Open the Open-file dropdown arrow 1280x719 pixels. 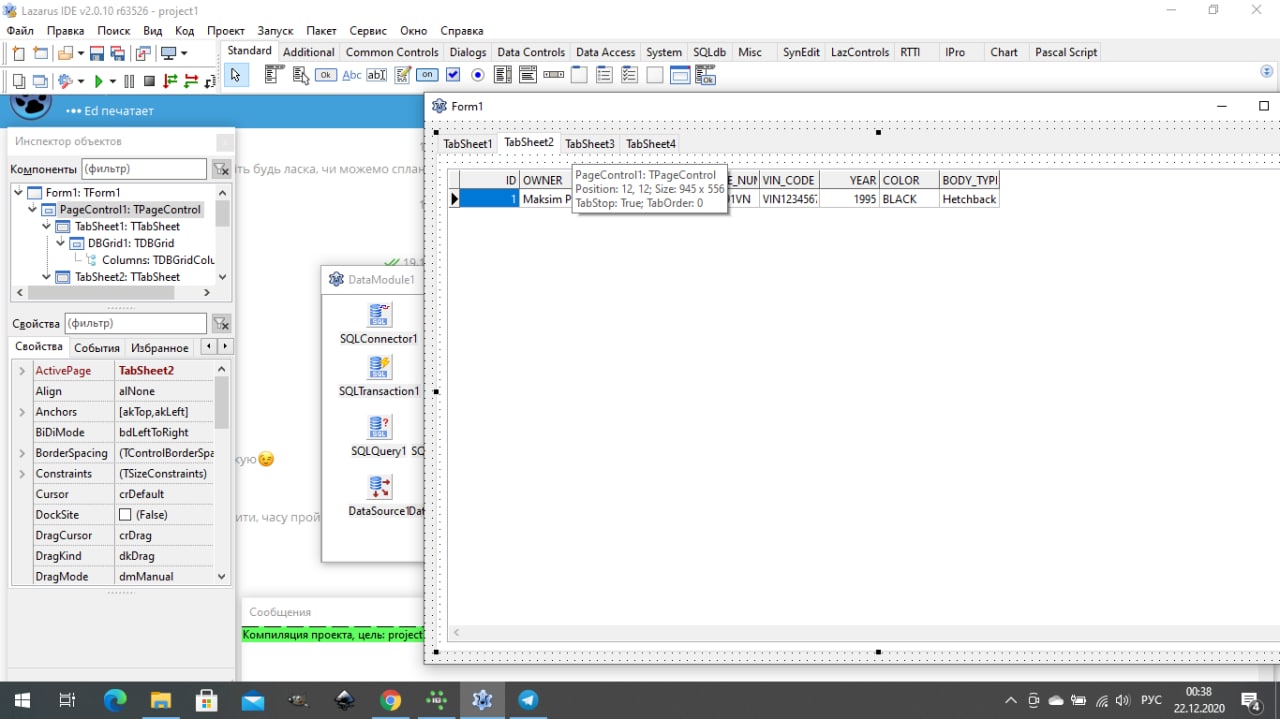80,54
